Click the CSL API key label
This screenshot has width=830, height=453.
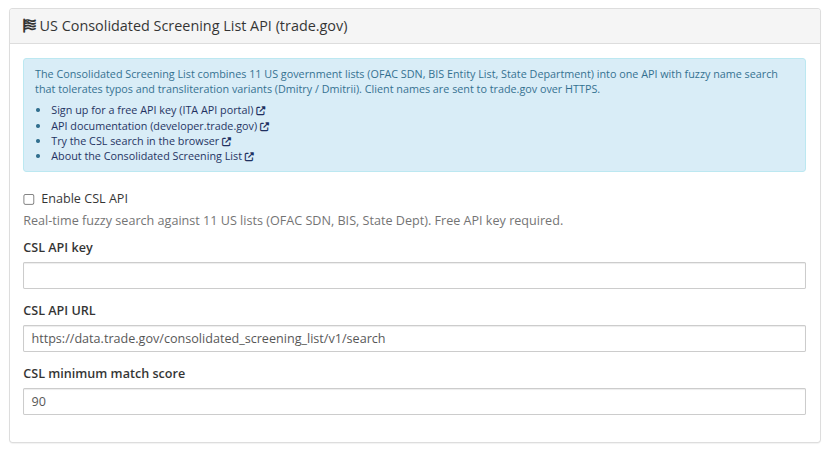[58, 248]
